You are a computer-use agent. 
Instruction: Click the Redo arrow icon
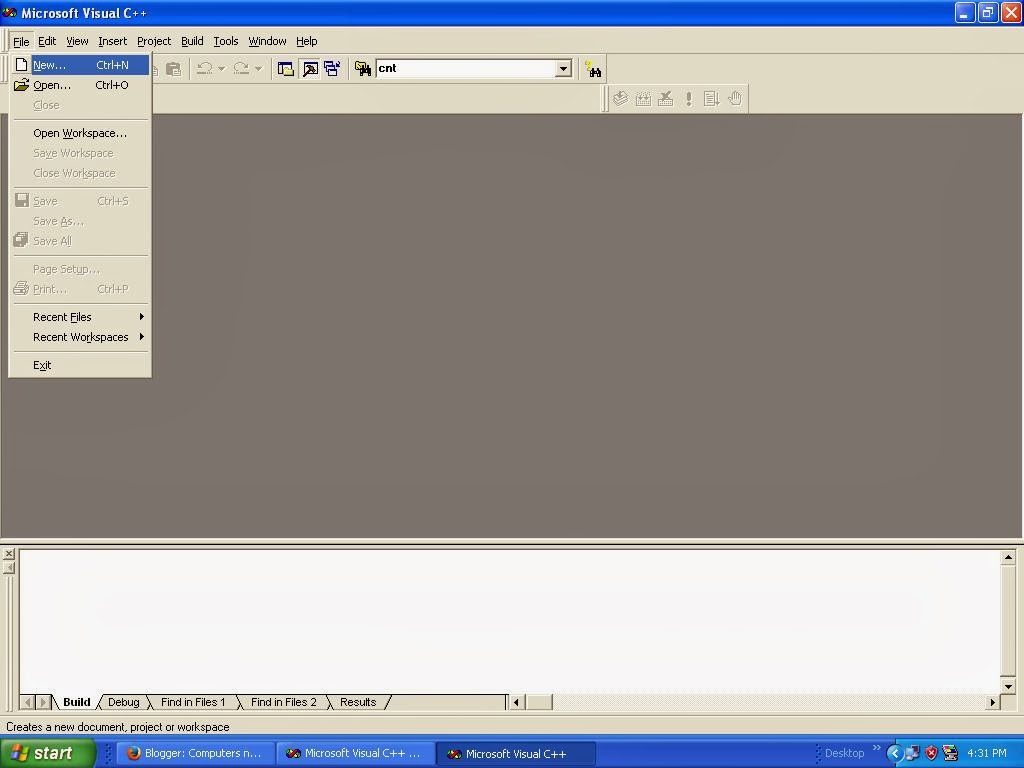click(x=241, y=69)
